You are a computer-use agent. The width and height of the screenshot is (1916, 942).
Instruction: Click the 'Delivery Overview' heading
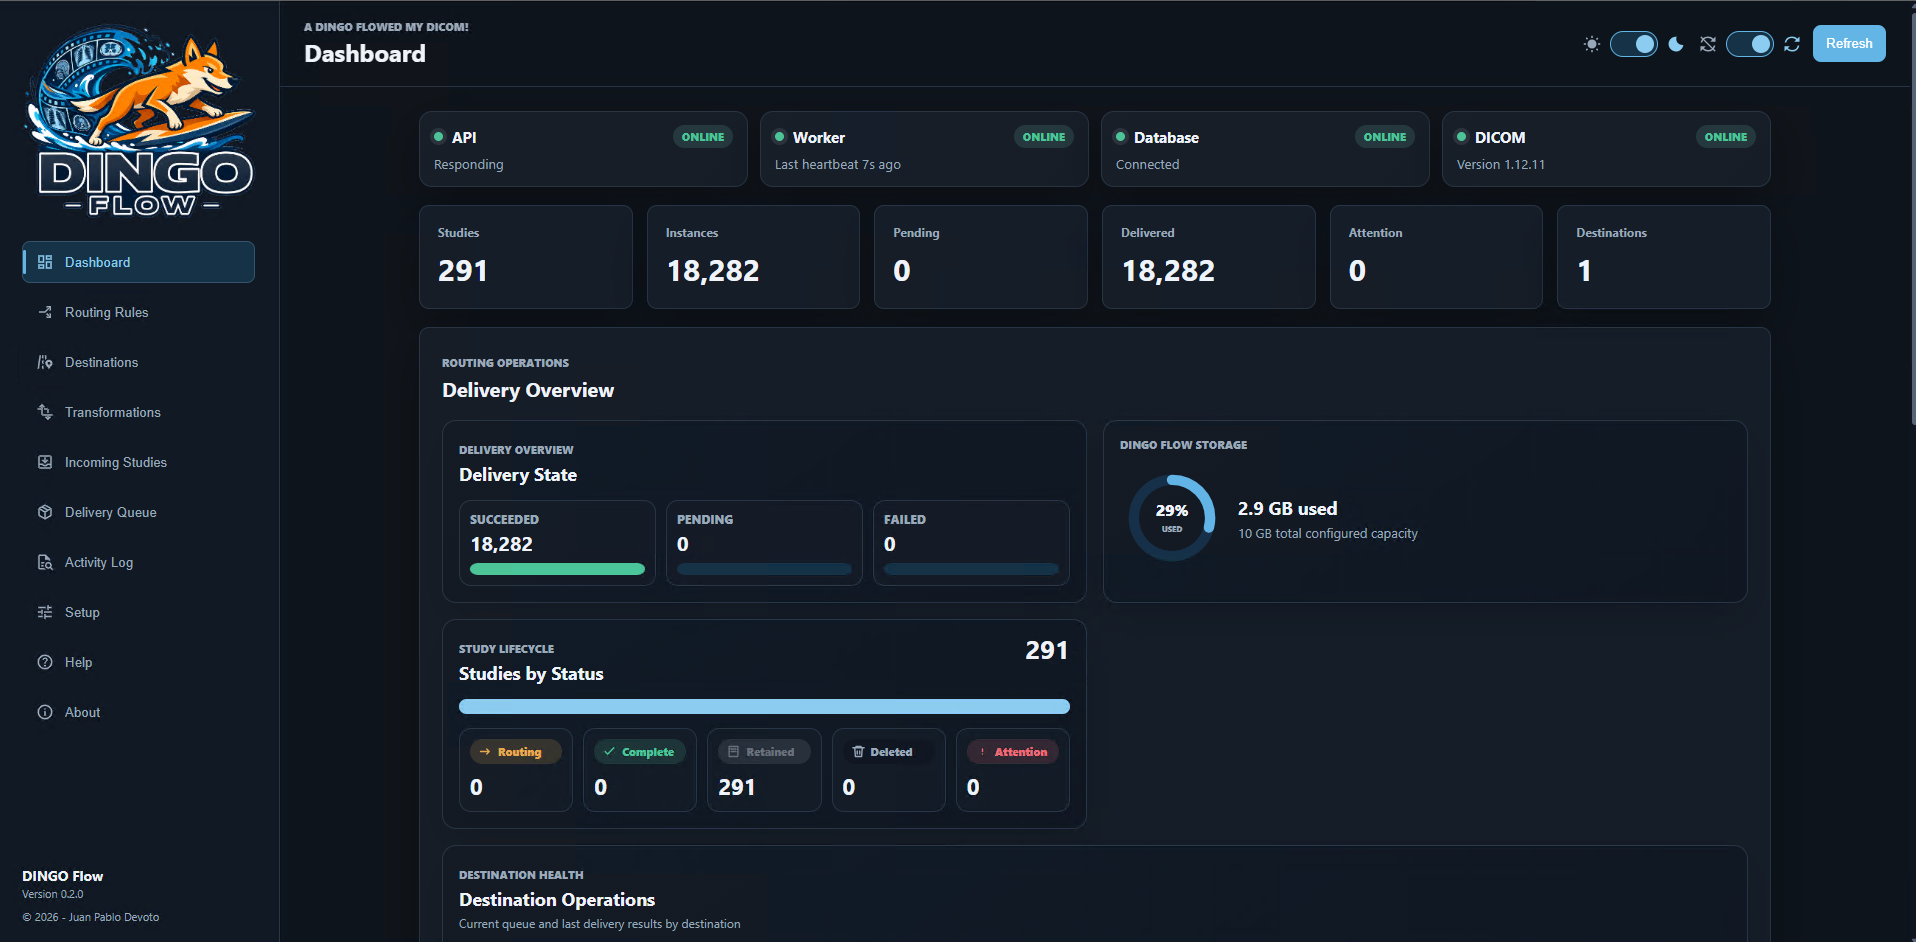pyautogui.click(x=528, y=391)
